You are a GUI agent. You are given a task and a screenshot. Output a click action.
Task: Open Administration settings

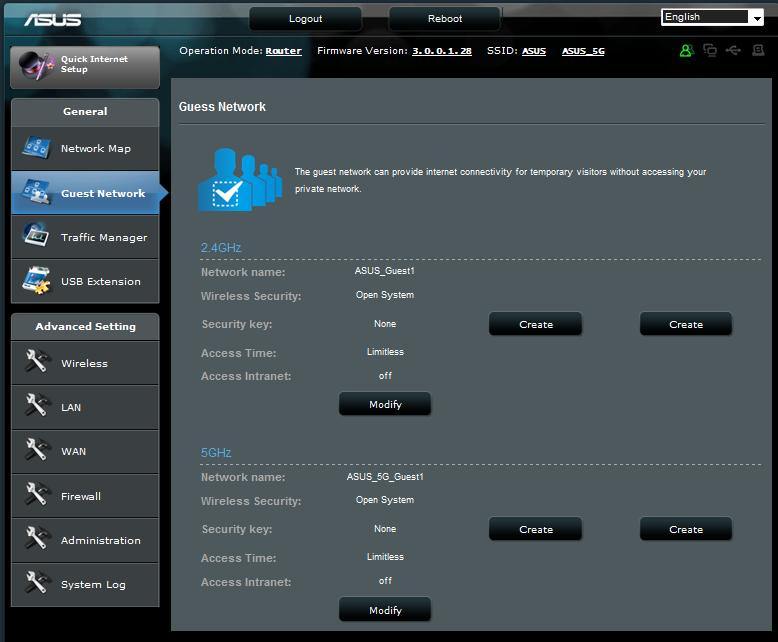(x=85, y=540)
